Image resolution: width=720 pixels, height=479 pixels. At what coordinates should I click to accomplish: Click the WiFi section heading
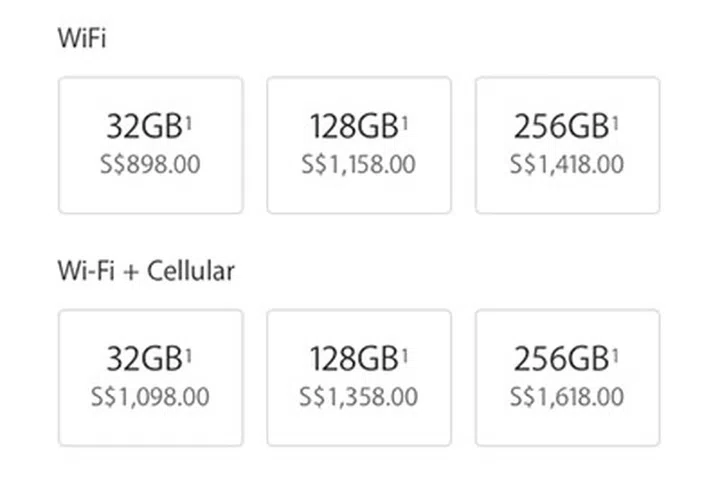(81, 40)
